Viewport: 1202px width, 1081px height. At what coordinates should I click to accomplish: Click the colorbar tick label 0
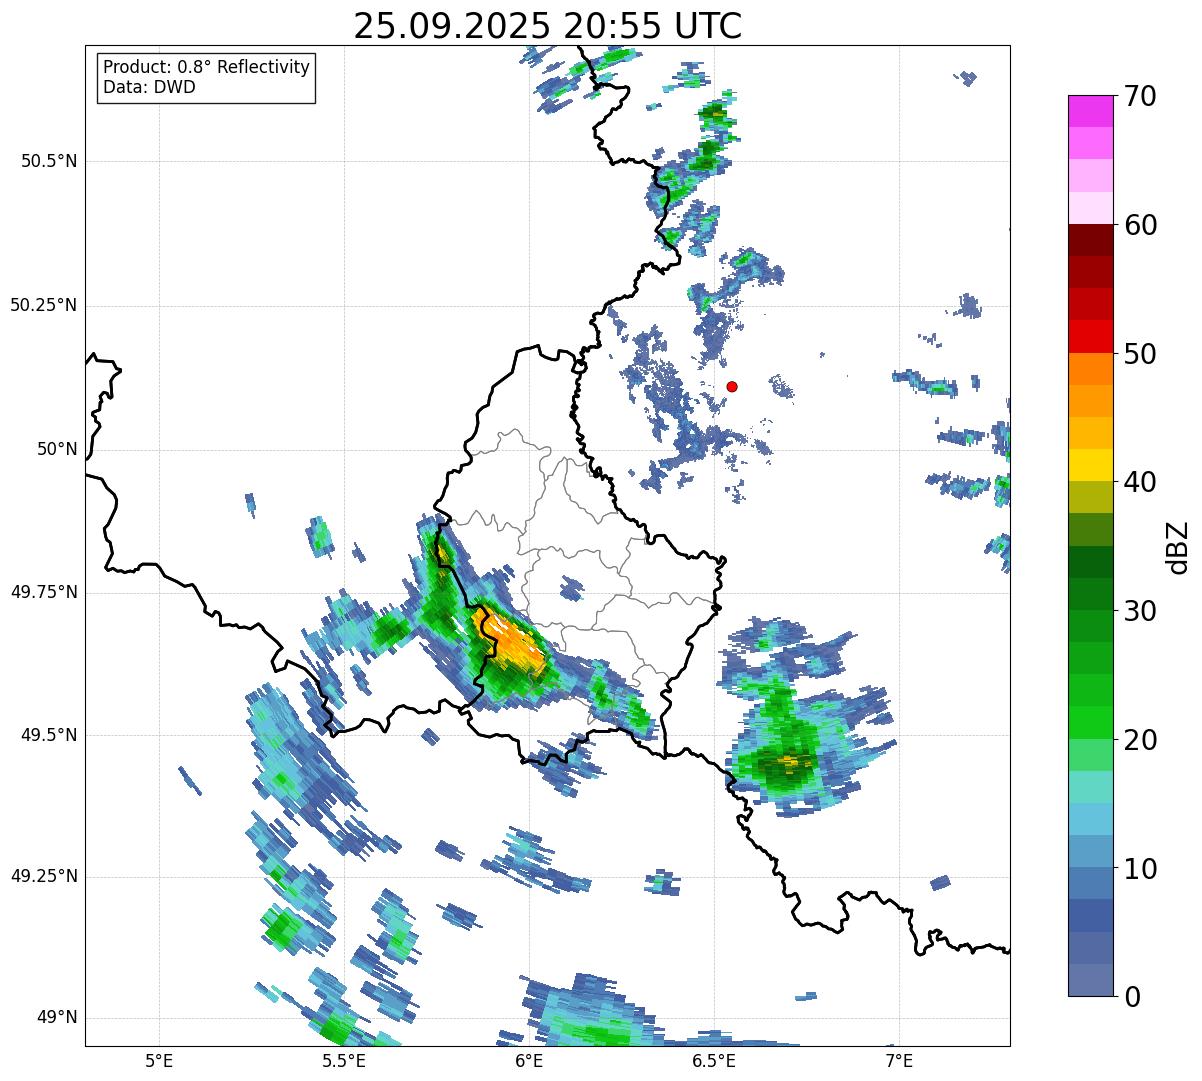click(1131, 997)
